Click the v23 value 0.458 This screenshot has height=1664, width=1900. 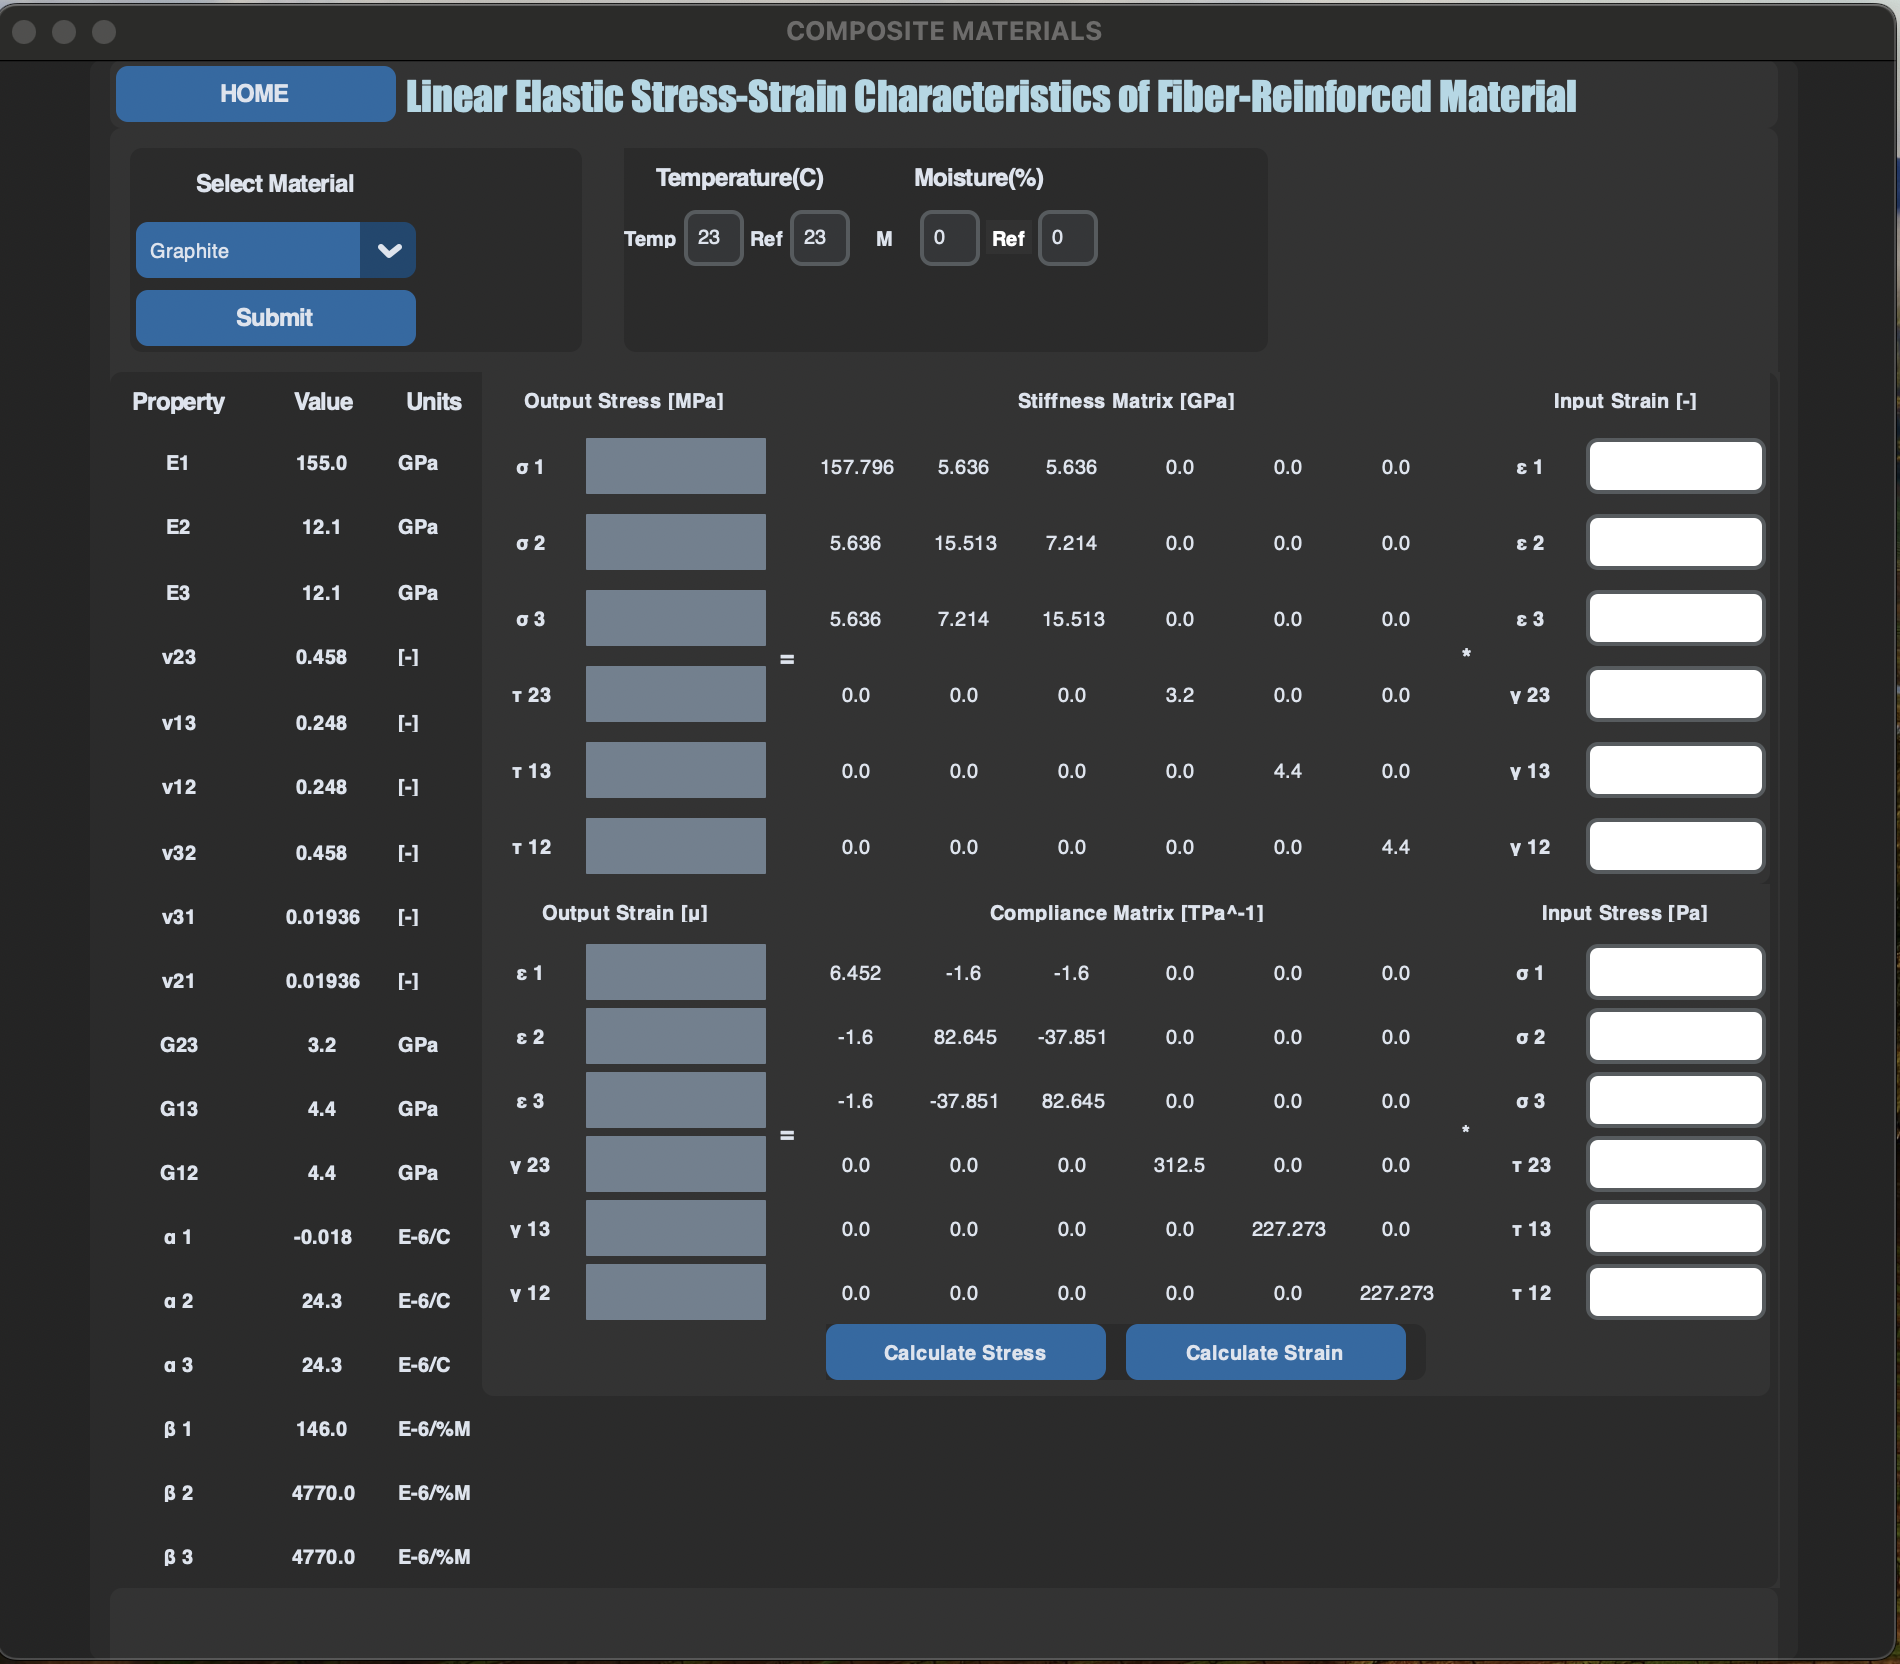click(322, 657)
